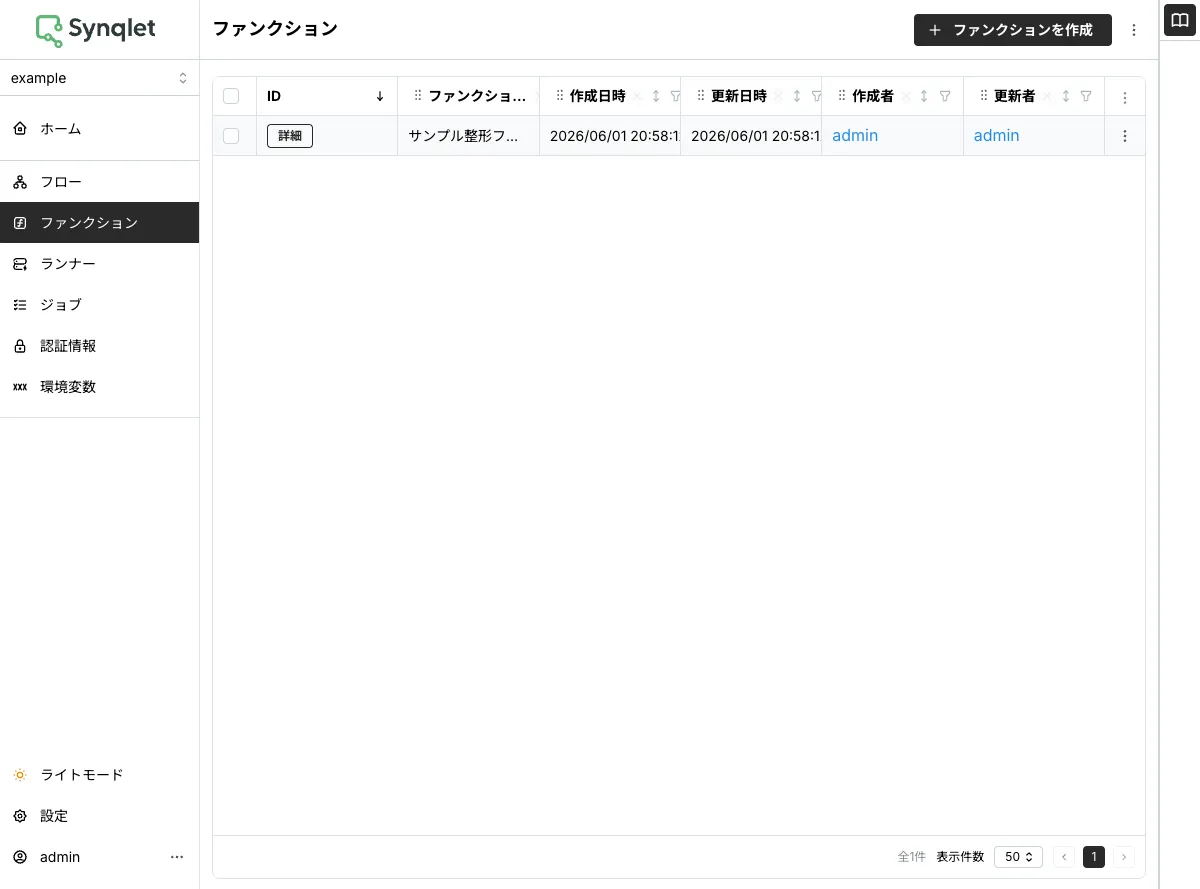Sort by ID using the down arrow
The width and height of the screenshot is (1200, 889).
pos(380,97)
